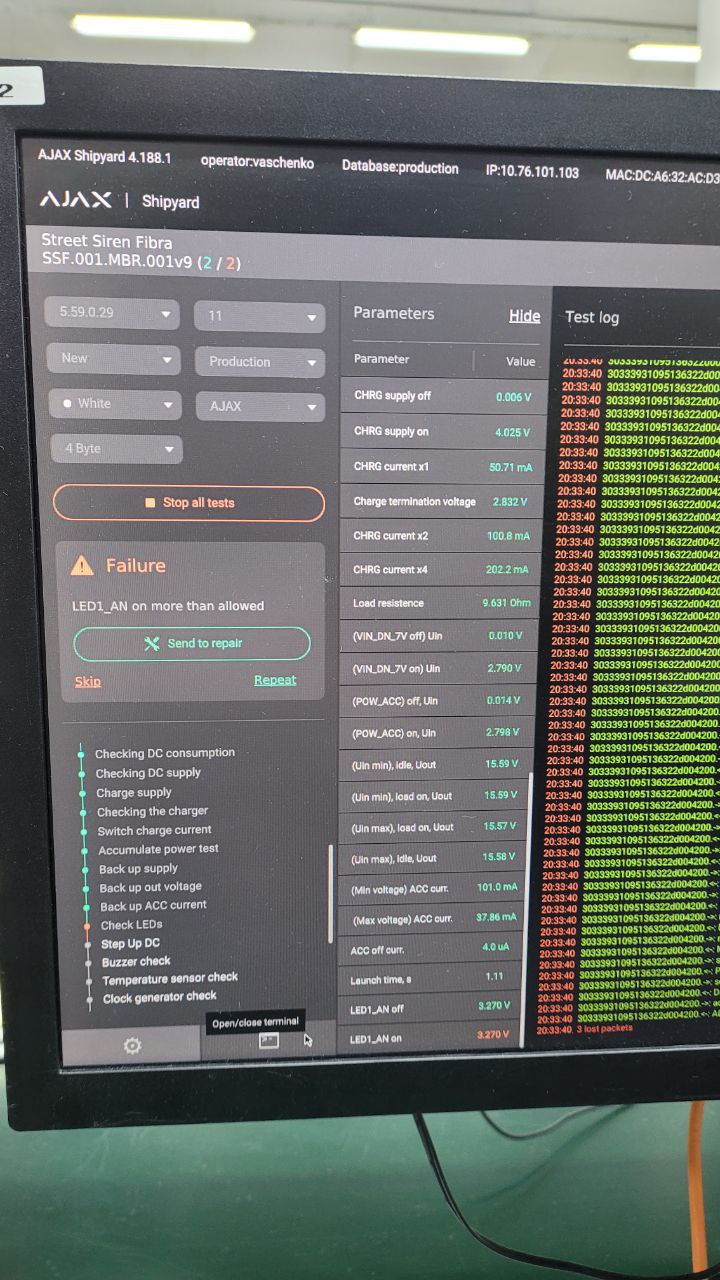Screen dimensions: 720x1280
Task: Click the stop square icon in Stop all tests
Action: (150, 503)
